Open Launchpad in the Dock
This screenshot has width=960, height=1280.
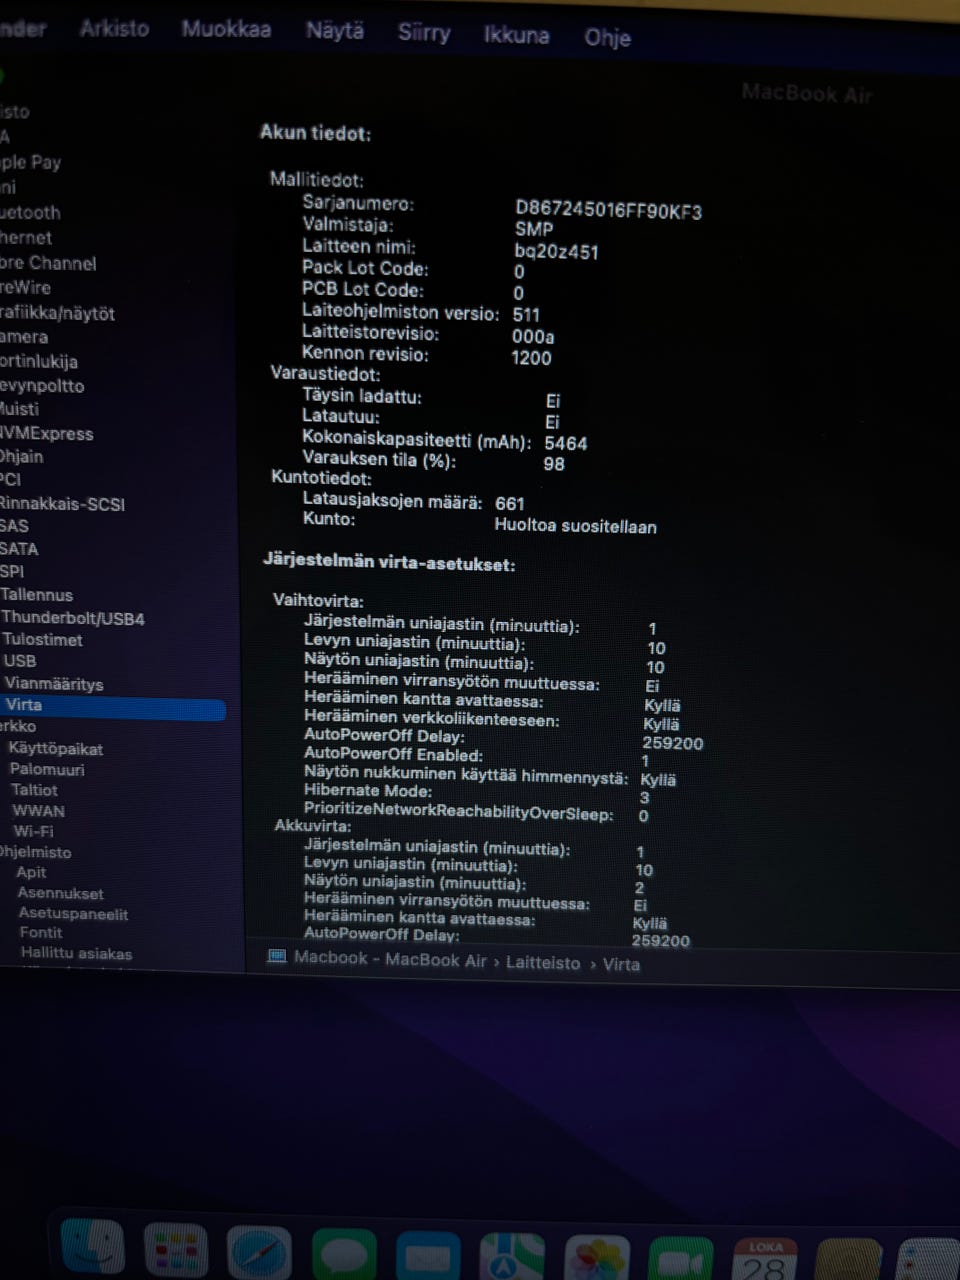176,1252
